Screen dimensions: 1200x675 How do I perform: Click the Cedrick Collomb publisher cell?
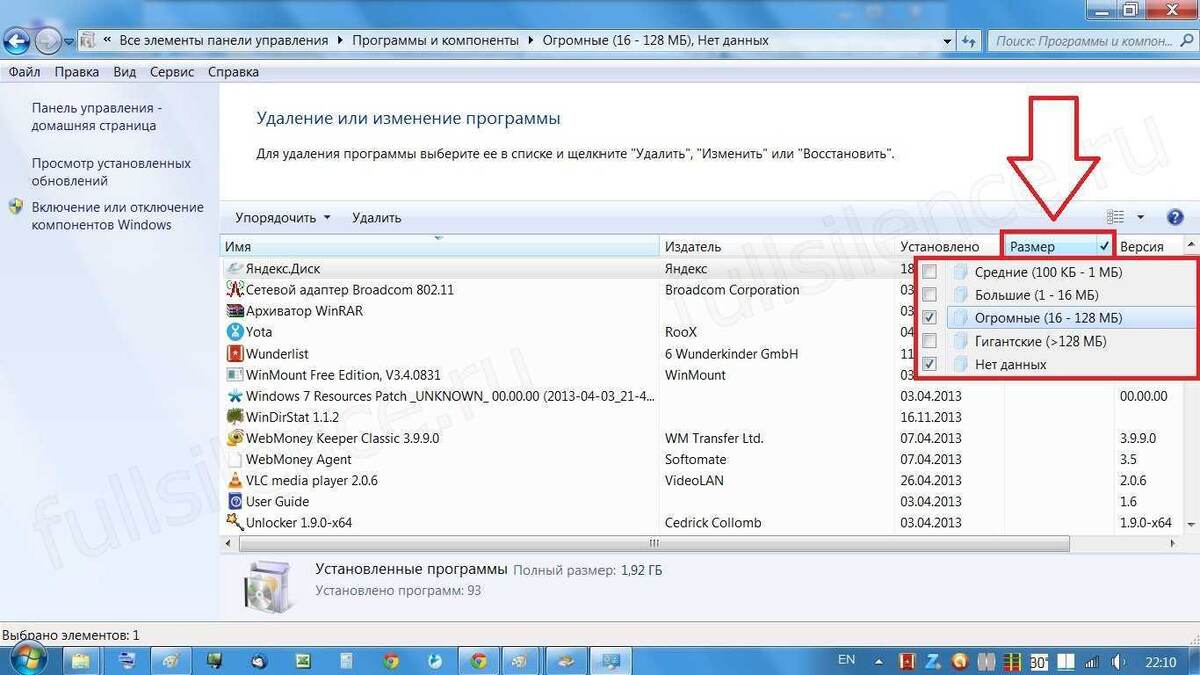713,522
